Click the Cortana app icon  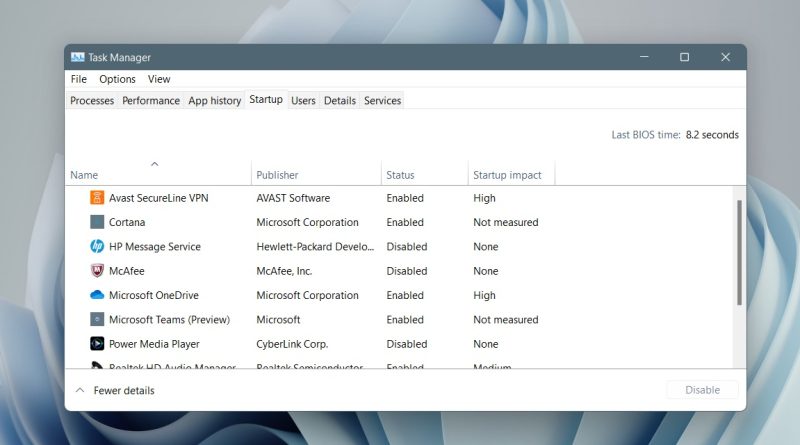coord(97,222)
